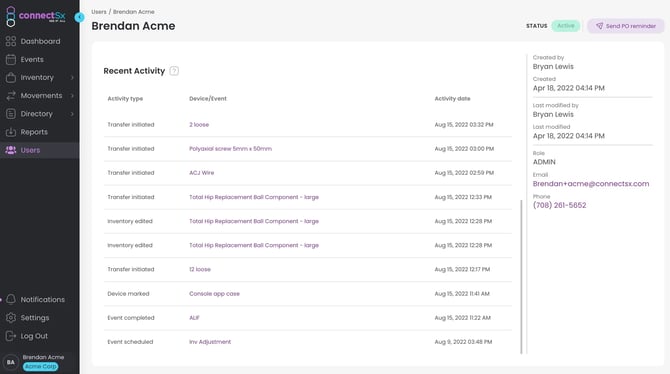Click the ADMIN role value
The image size is (670, 374).
tap(544, 162)
